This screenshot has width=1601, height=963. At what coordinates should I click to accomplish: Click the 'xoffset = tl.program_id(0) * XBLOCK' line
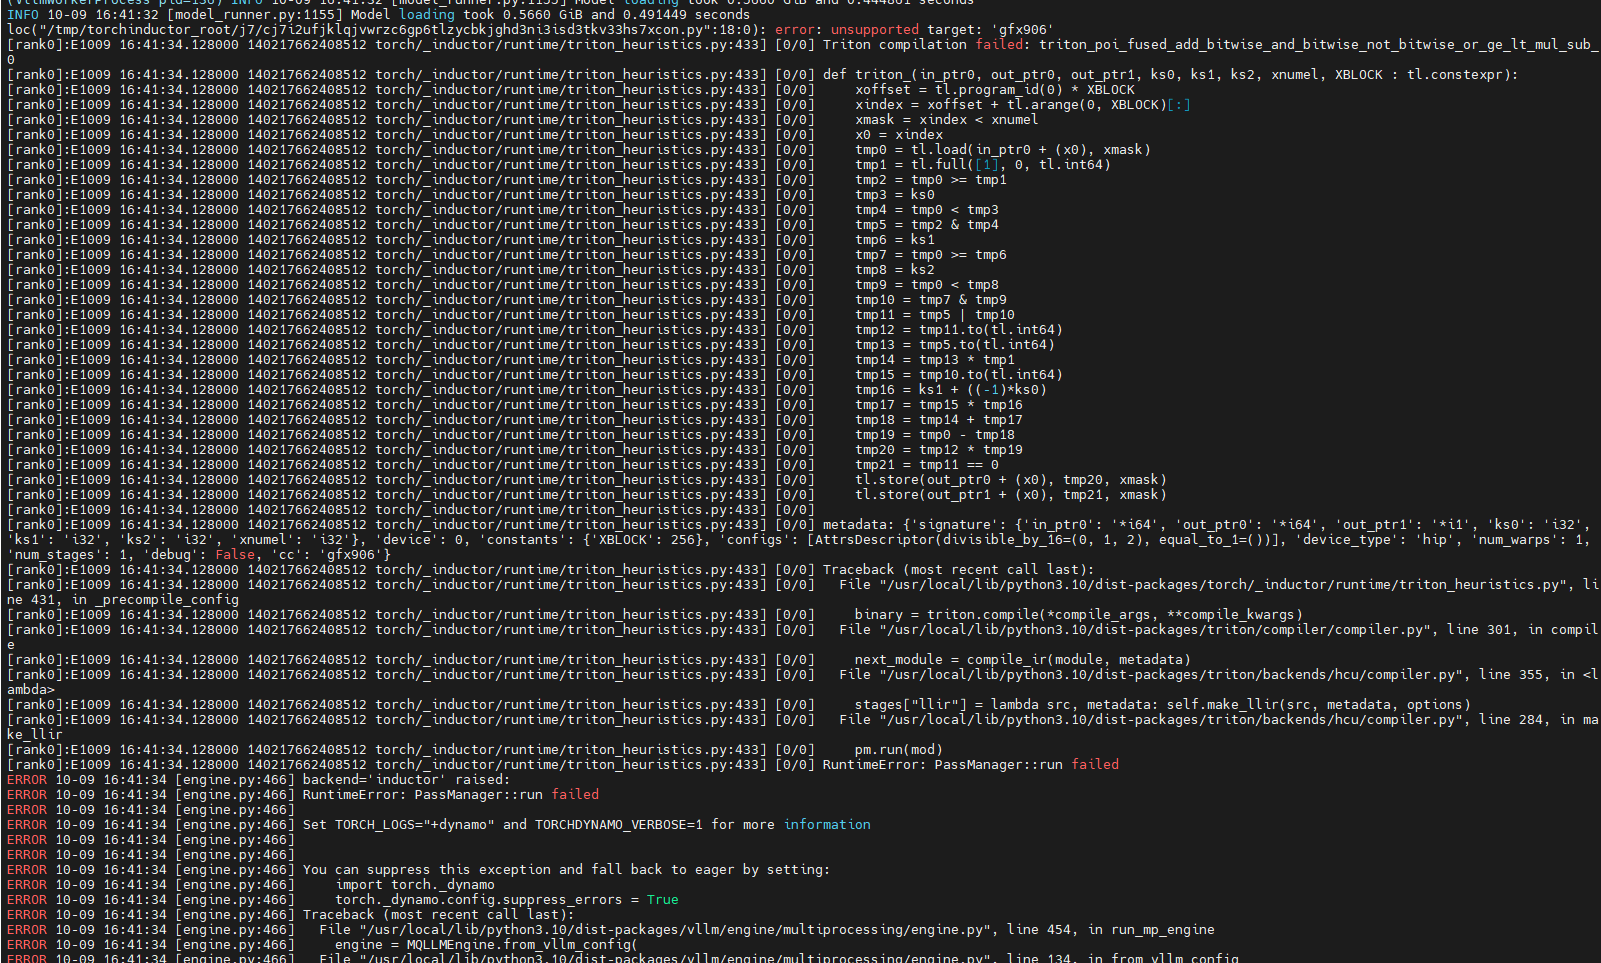point(995,90)
